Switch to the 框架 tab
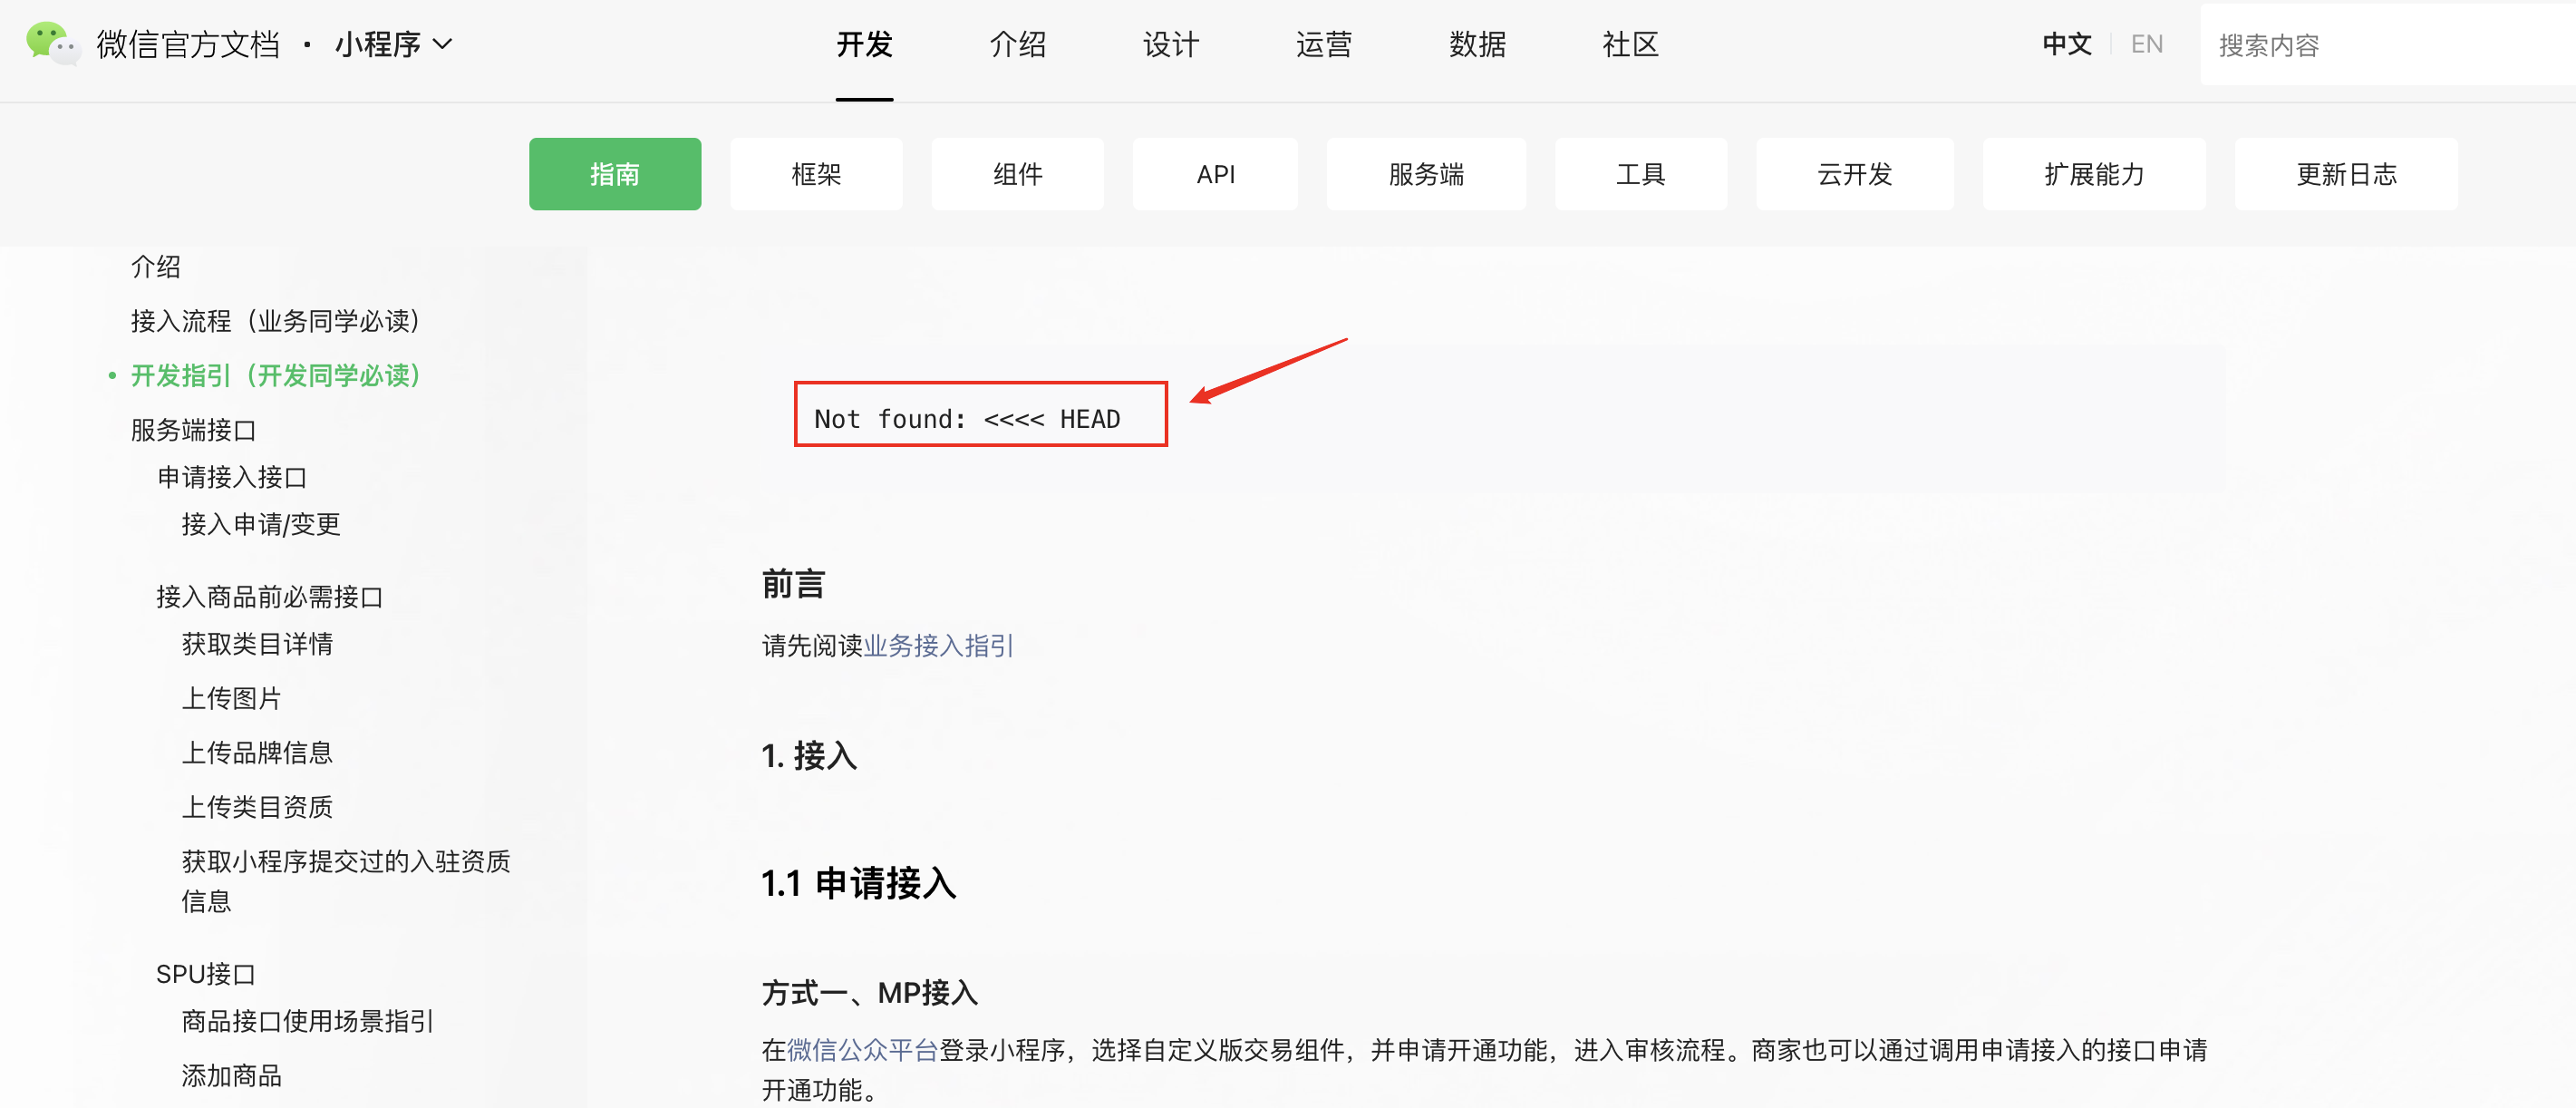 pyautogui.click(x=816, y=174)
